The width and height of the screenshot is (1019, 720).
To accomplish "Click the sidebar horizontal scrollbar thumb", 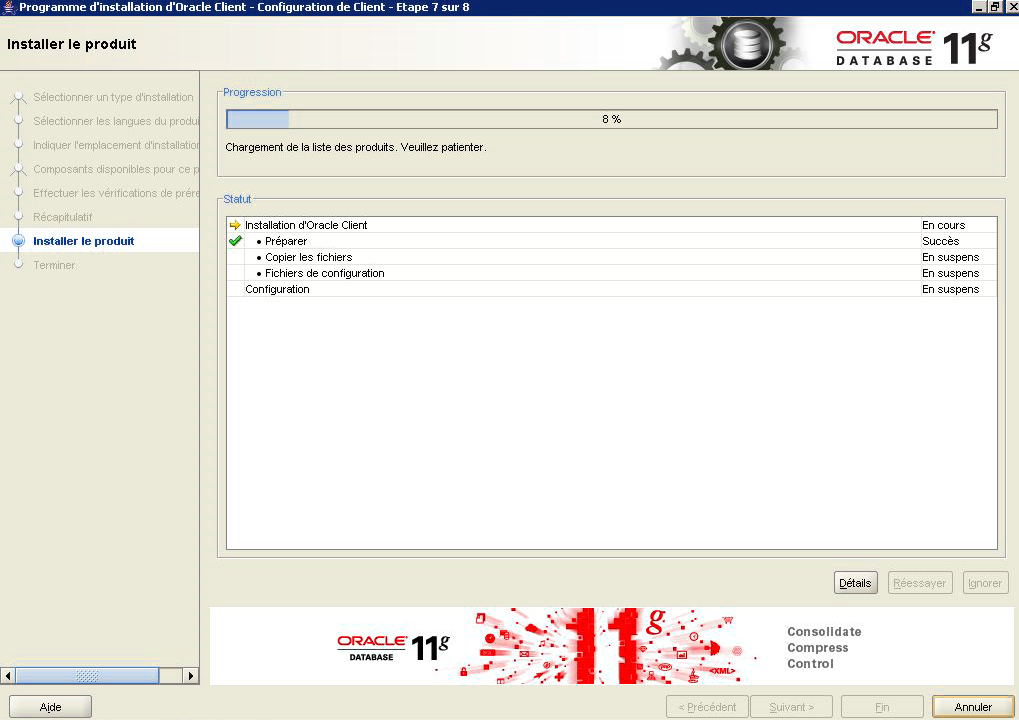I will 87,676.
